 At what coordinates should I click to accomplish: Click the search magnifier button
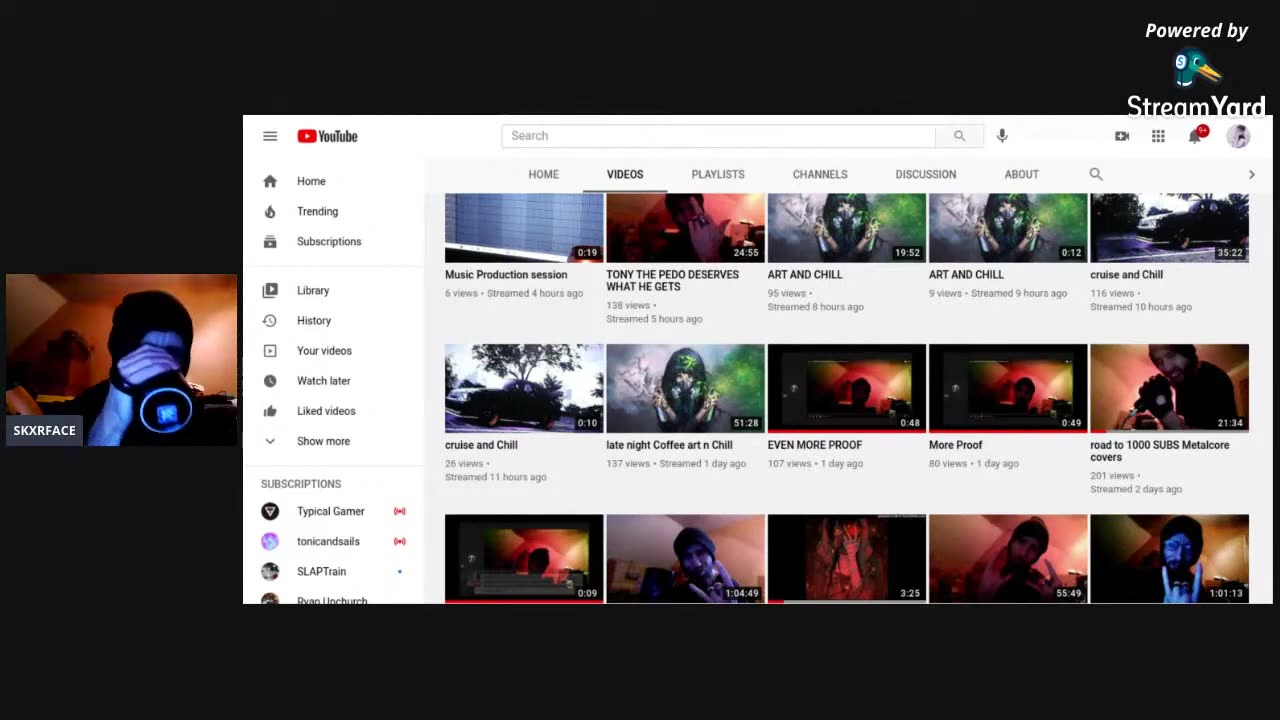pos(959,136)
